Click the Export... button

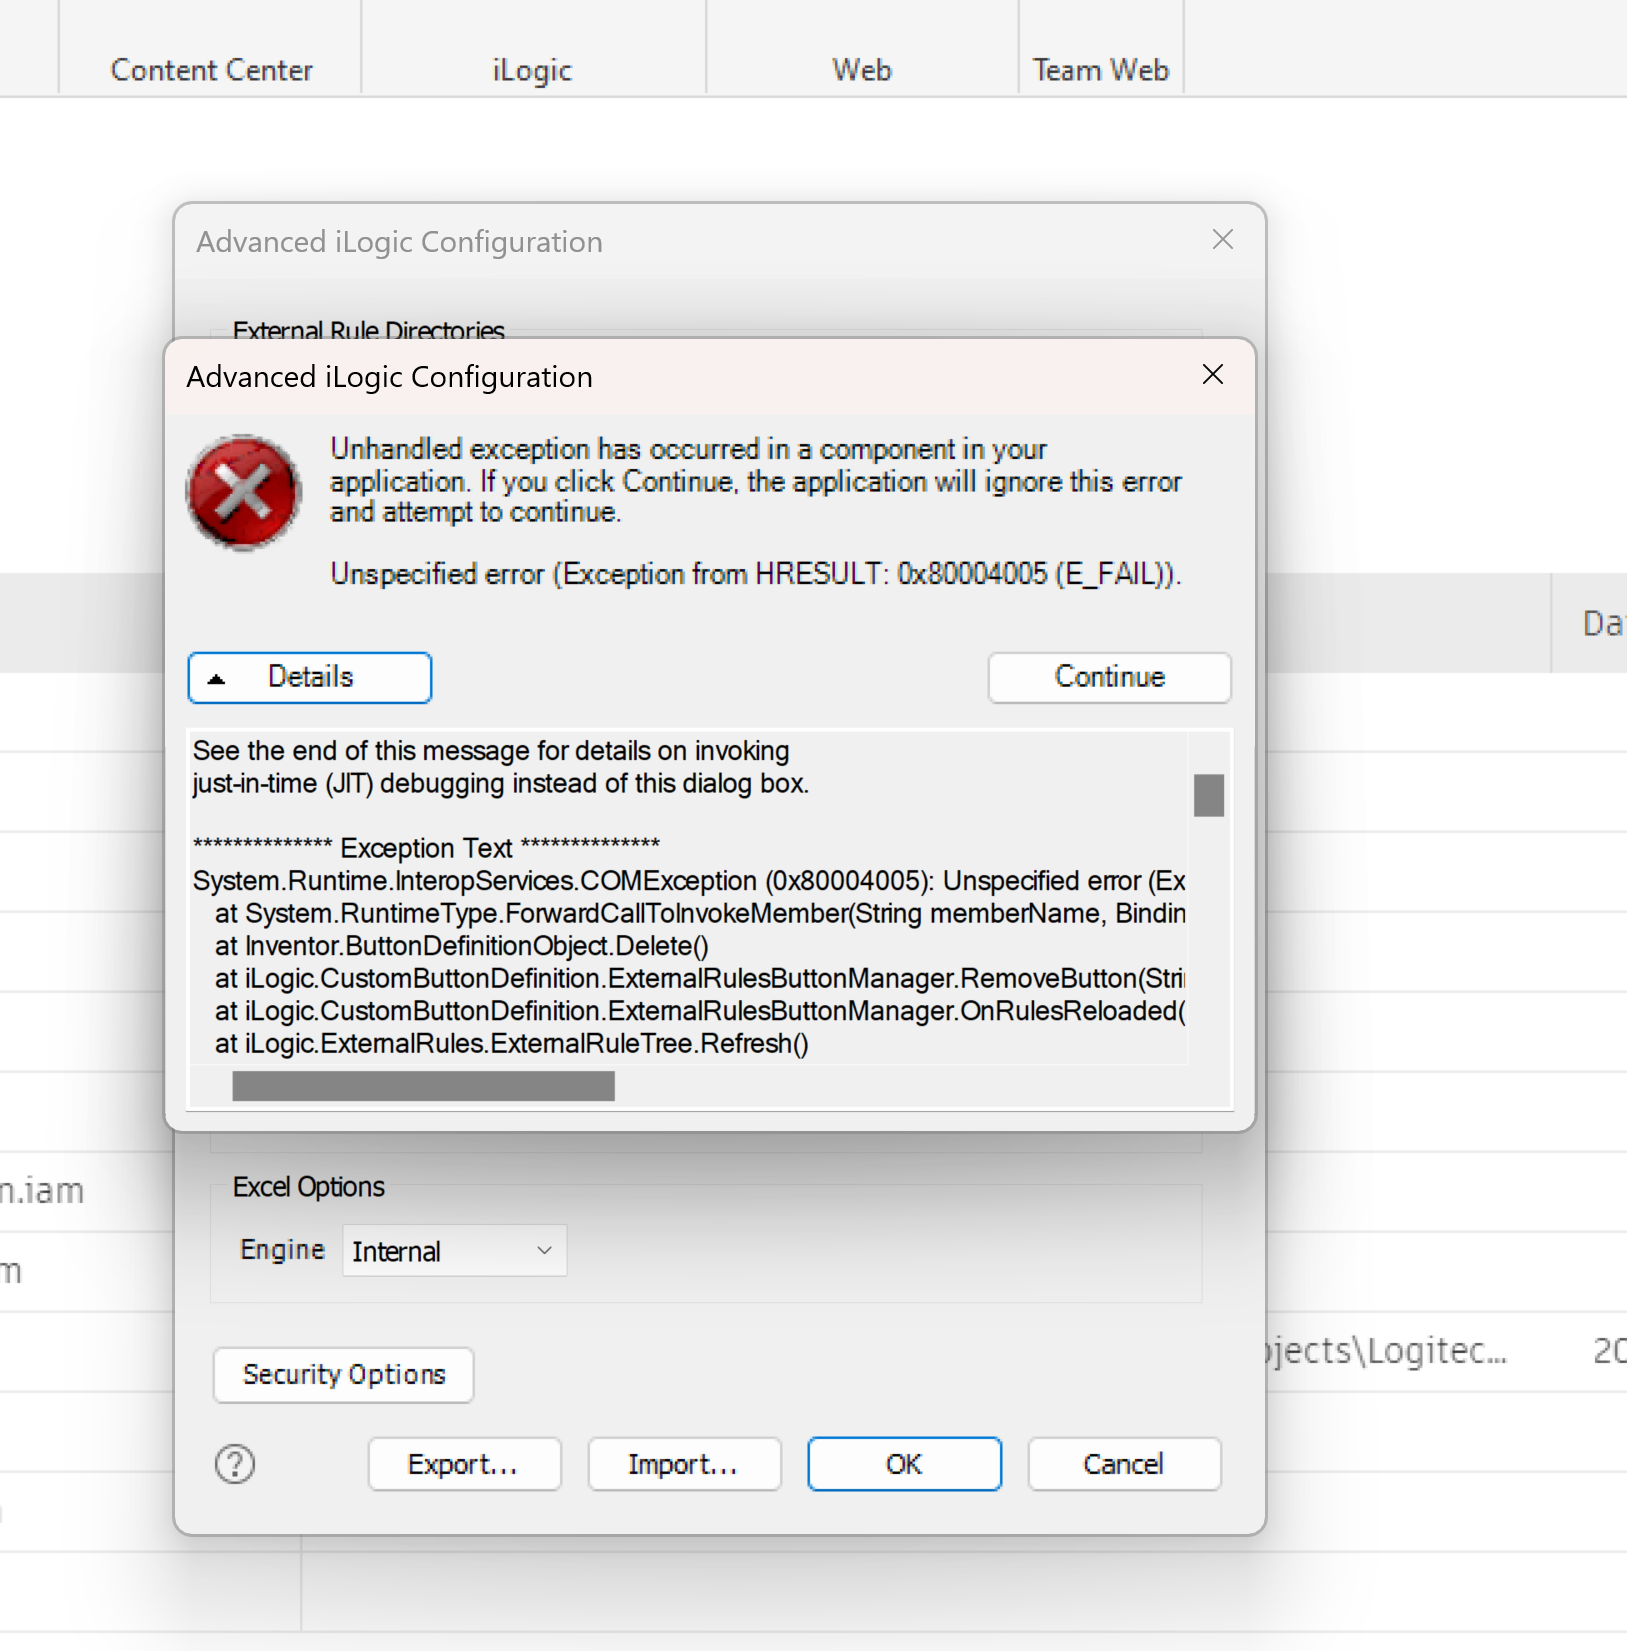[x=464, y=1464]
